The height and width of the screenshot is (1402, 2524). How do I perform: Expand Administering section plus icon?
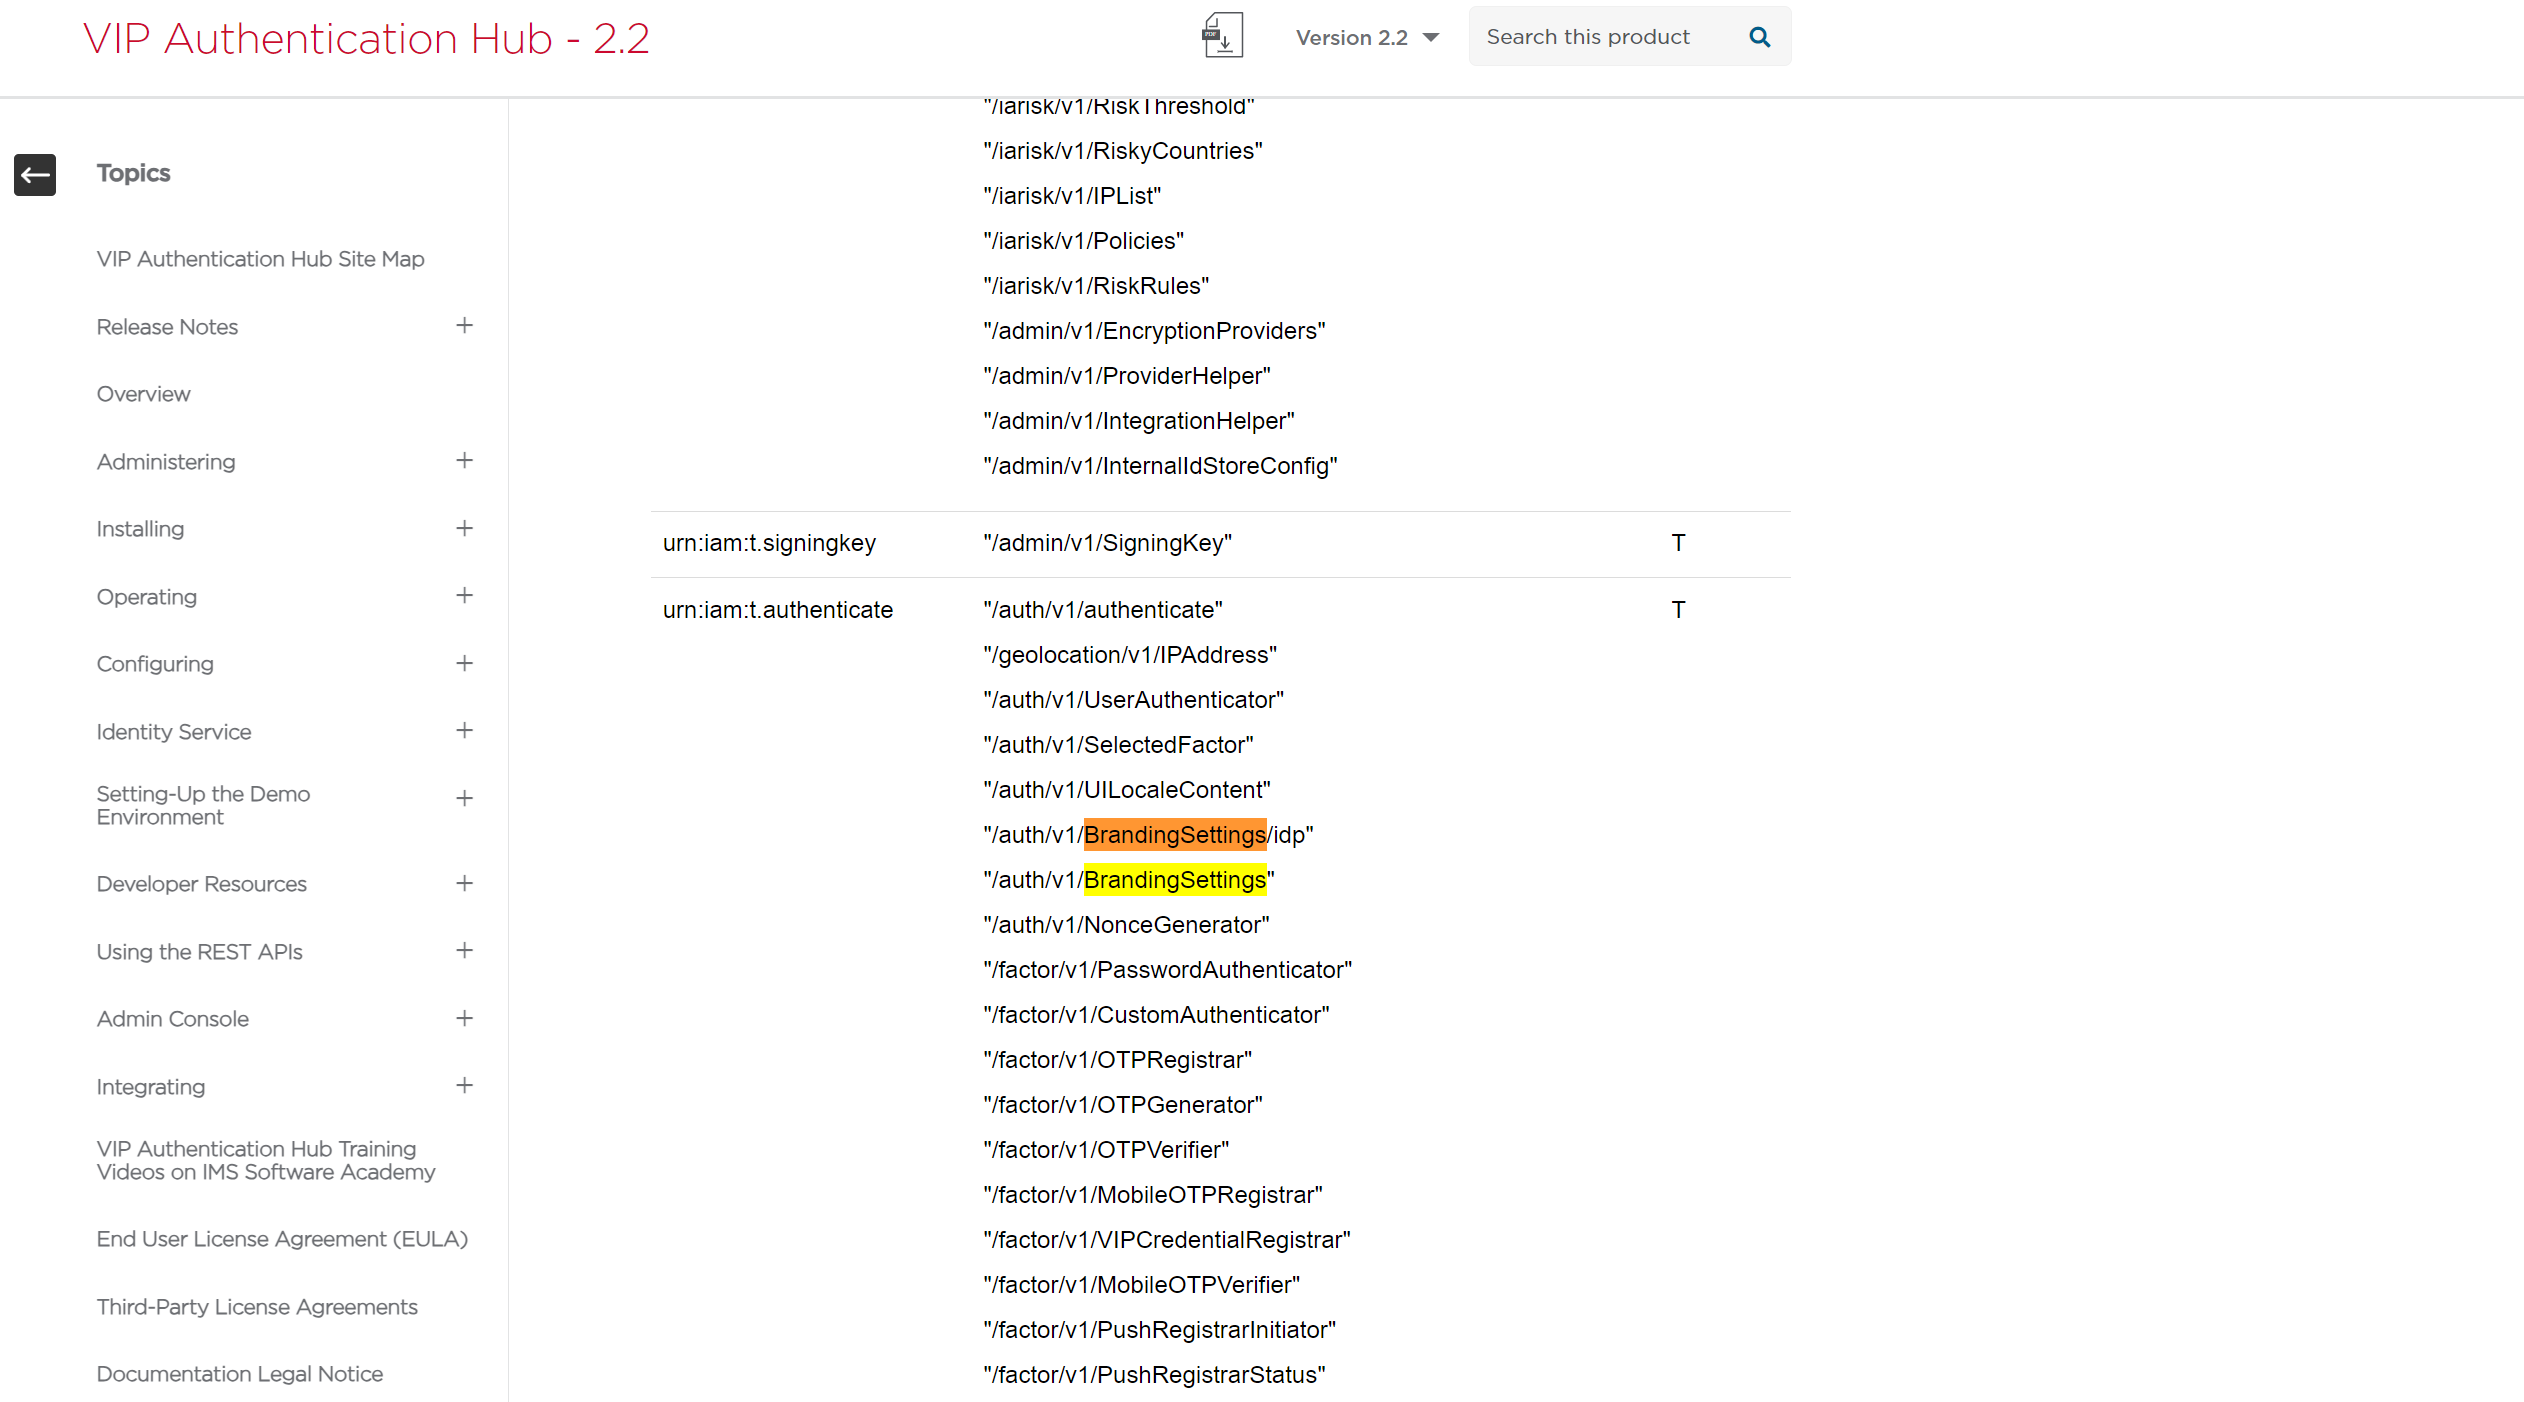click(x=464, y=461)
